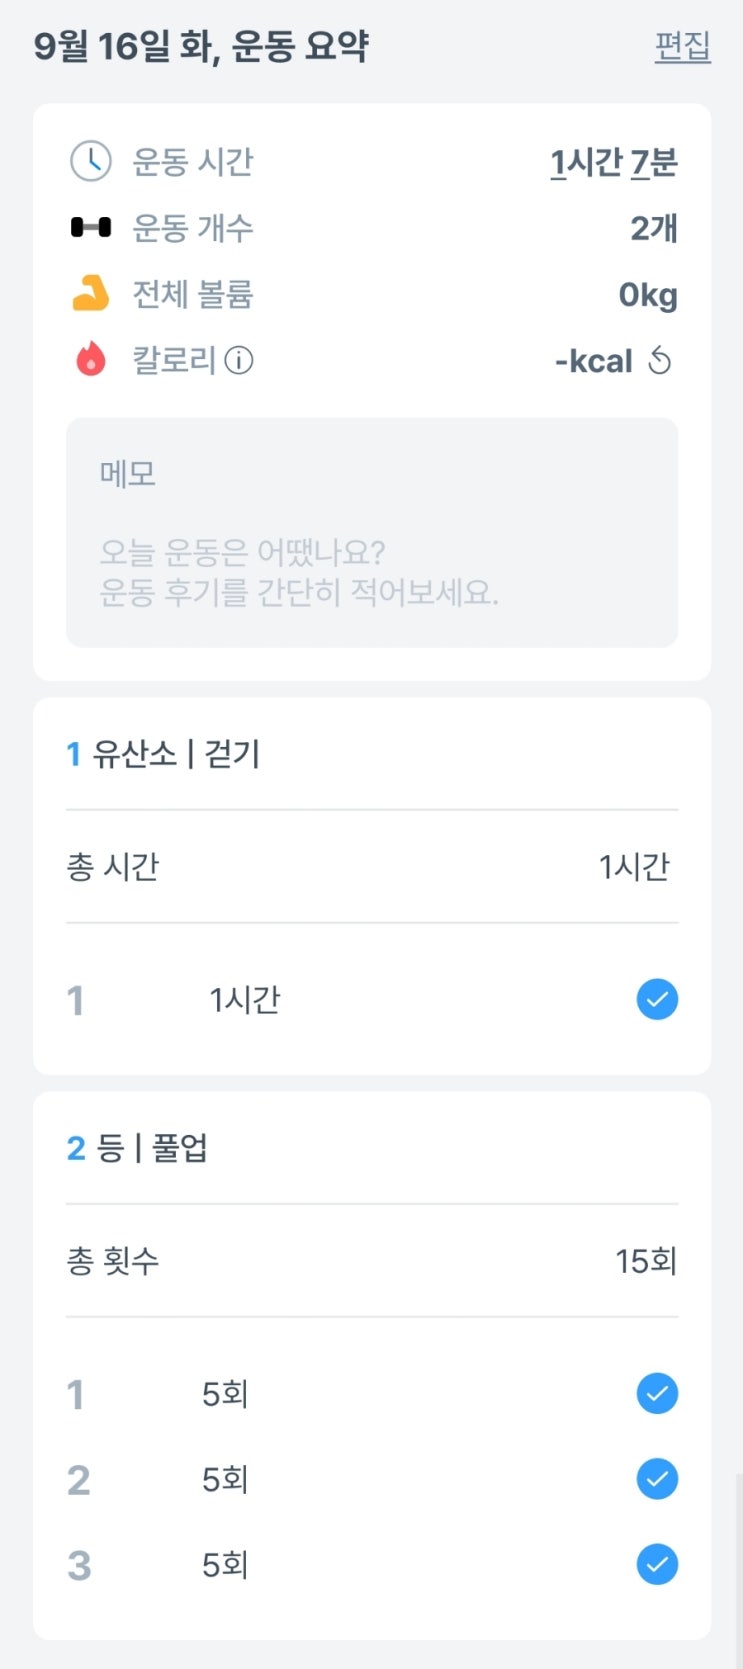Click the -kcal calorie value
743x1669 pixels.
click(594, 360)
